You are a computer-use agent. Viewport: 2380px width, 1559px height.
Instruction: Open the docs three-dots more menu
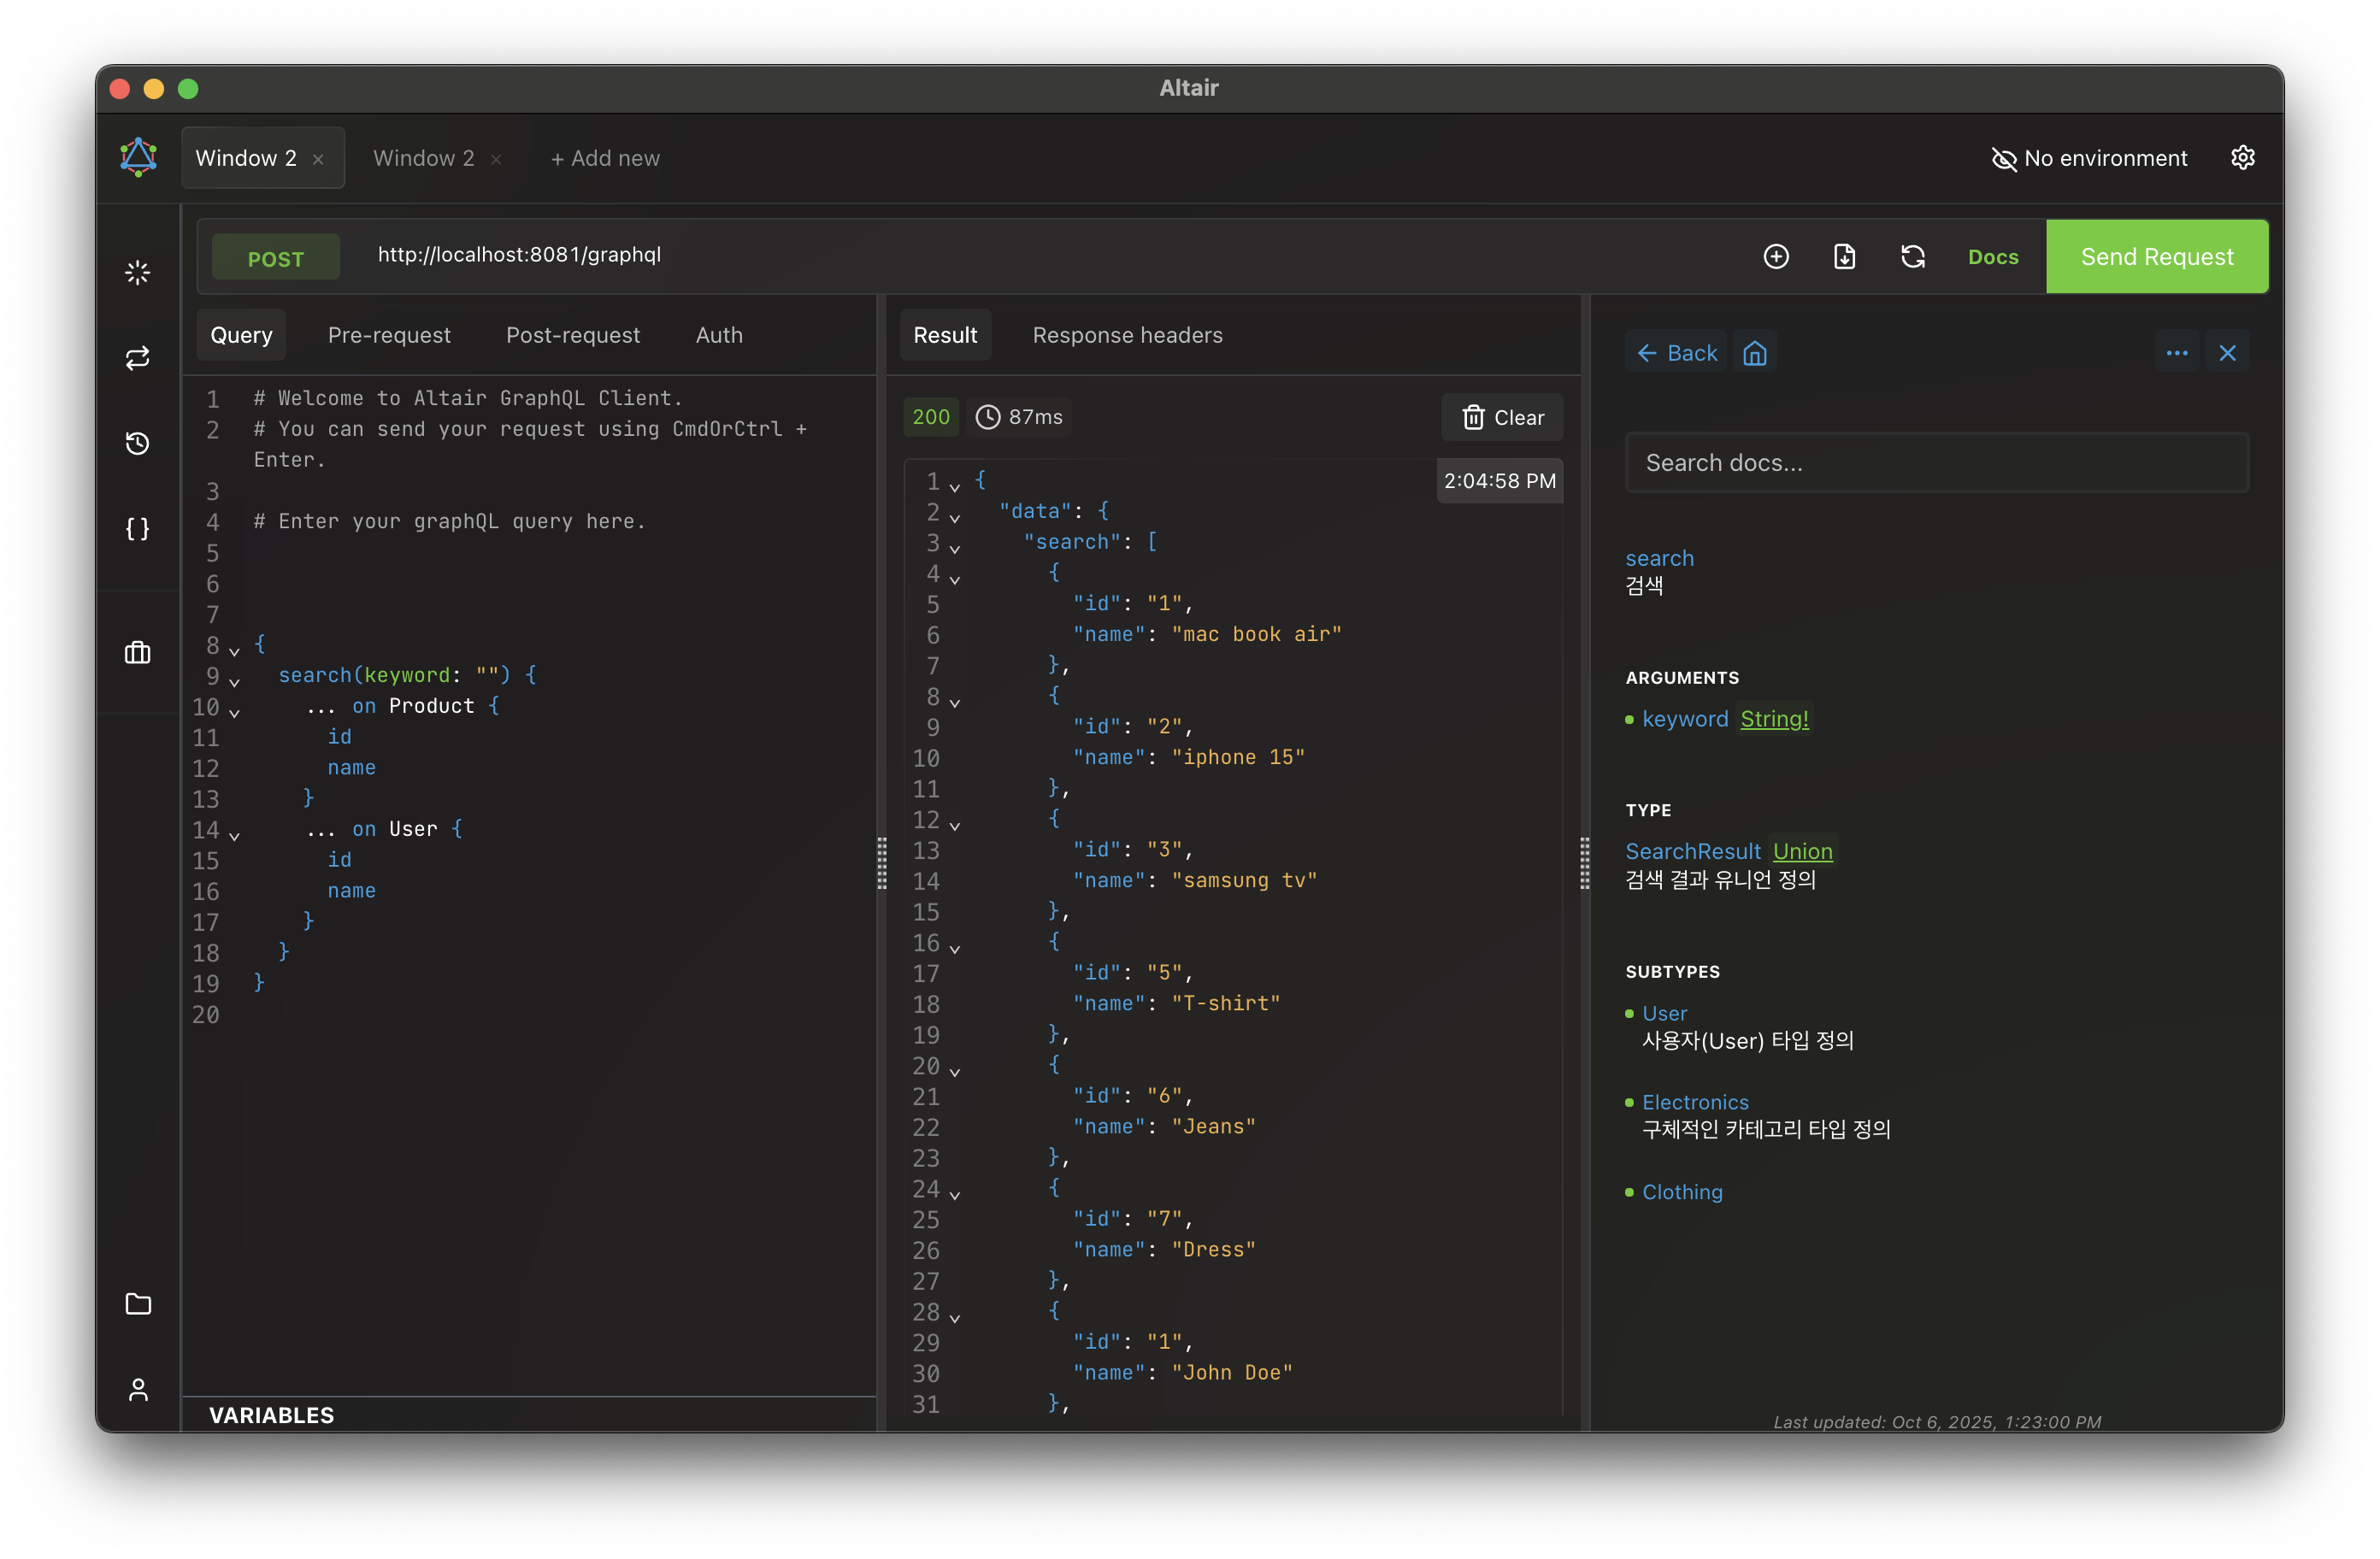2176,353
